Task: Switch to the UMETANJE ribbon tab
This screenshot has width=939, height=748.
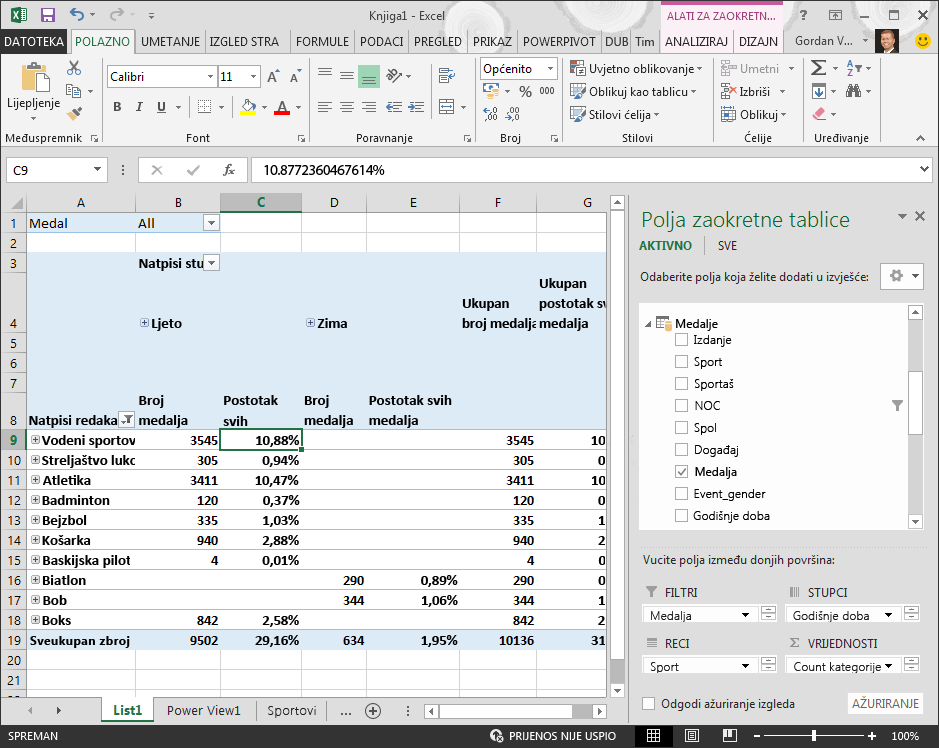Action: point(171,41)
